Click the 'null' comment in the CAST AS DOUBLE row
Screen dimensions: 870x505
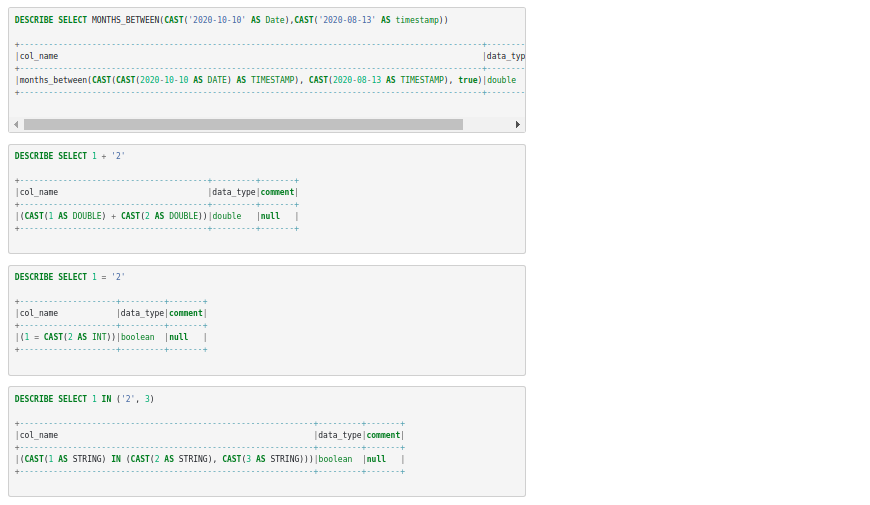click(270, 216)
